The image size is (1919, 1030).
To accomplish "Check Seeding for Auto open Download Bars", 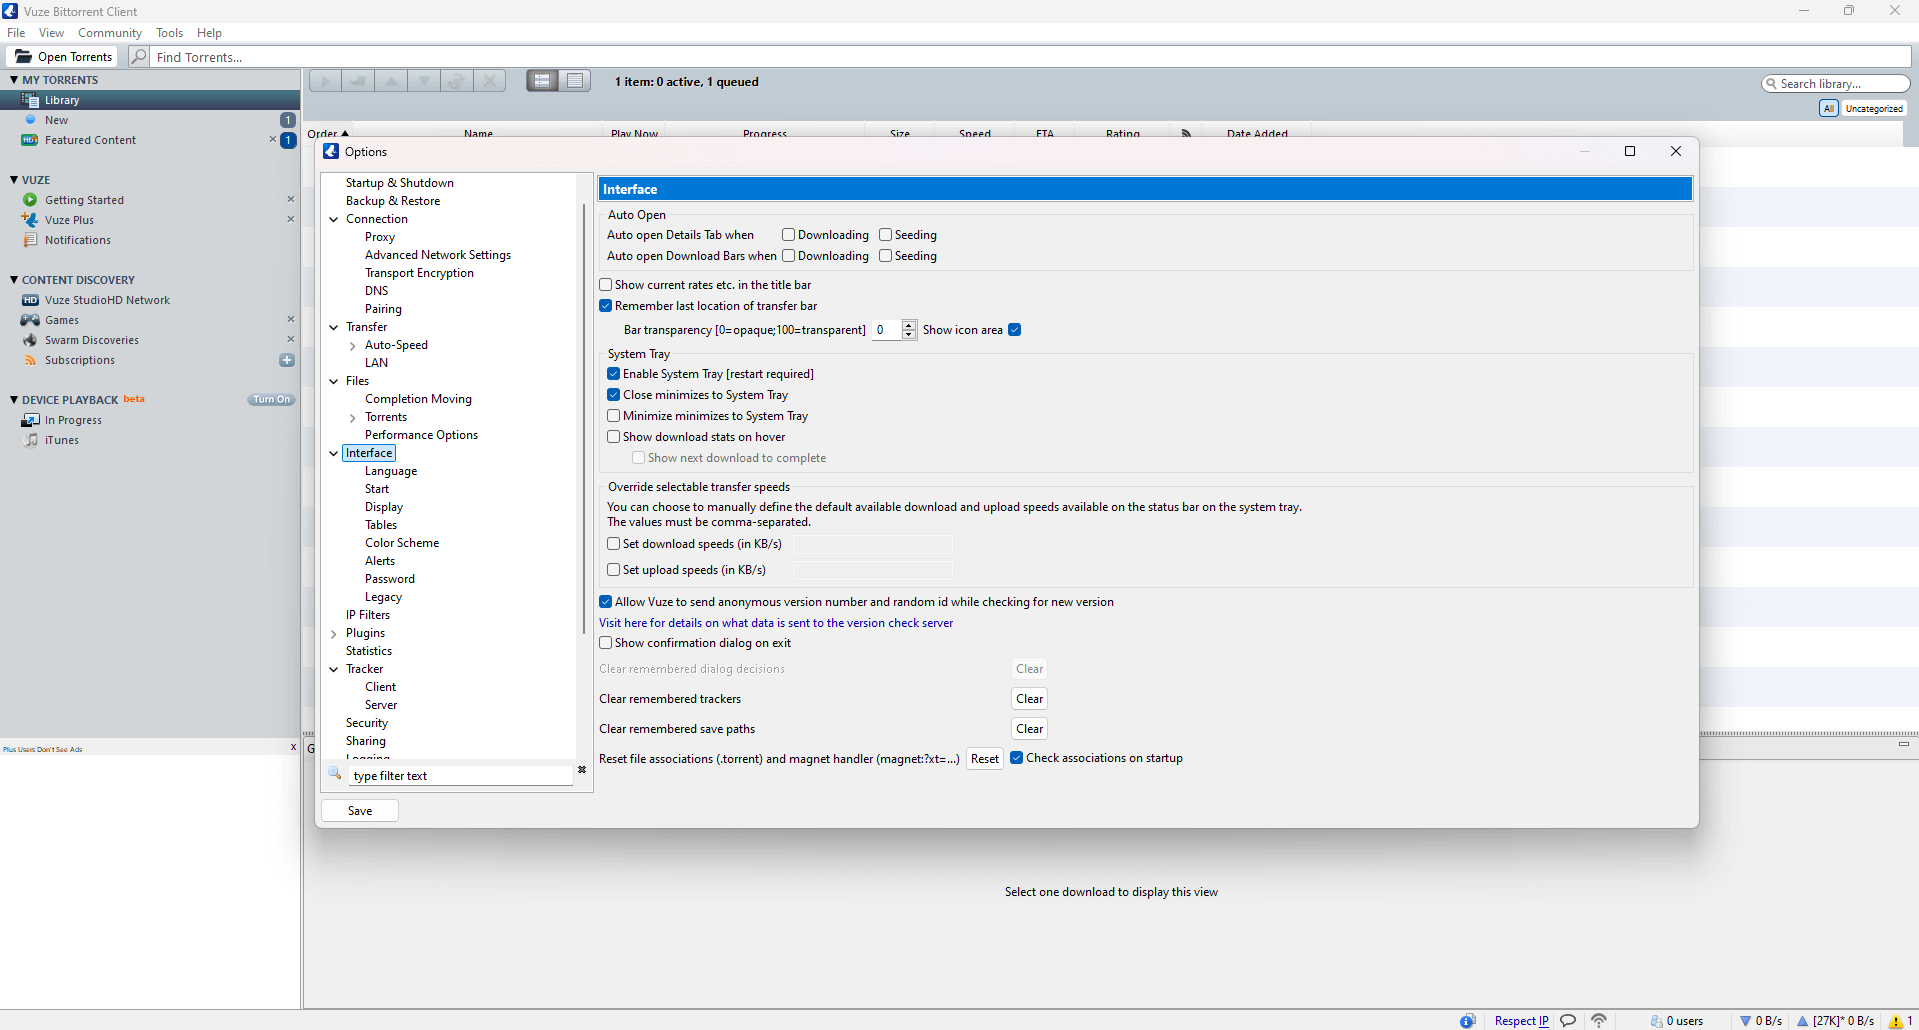I will (885, 256).
